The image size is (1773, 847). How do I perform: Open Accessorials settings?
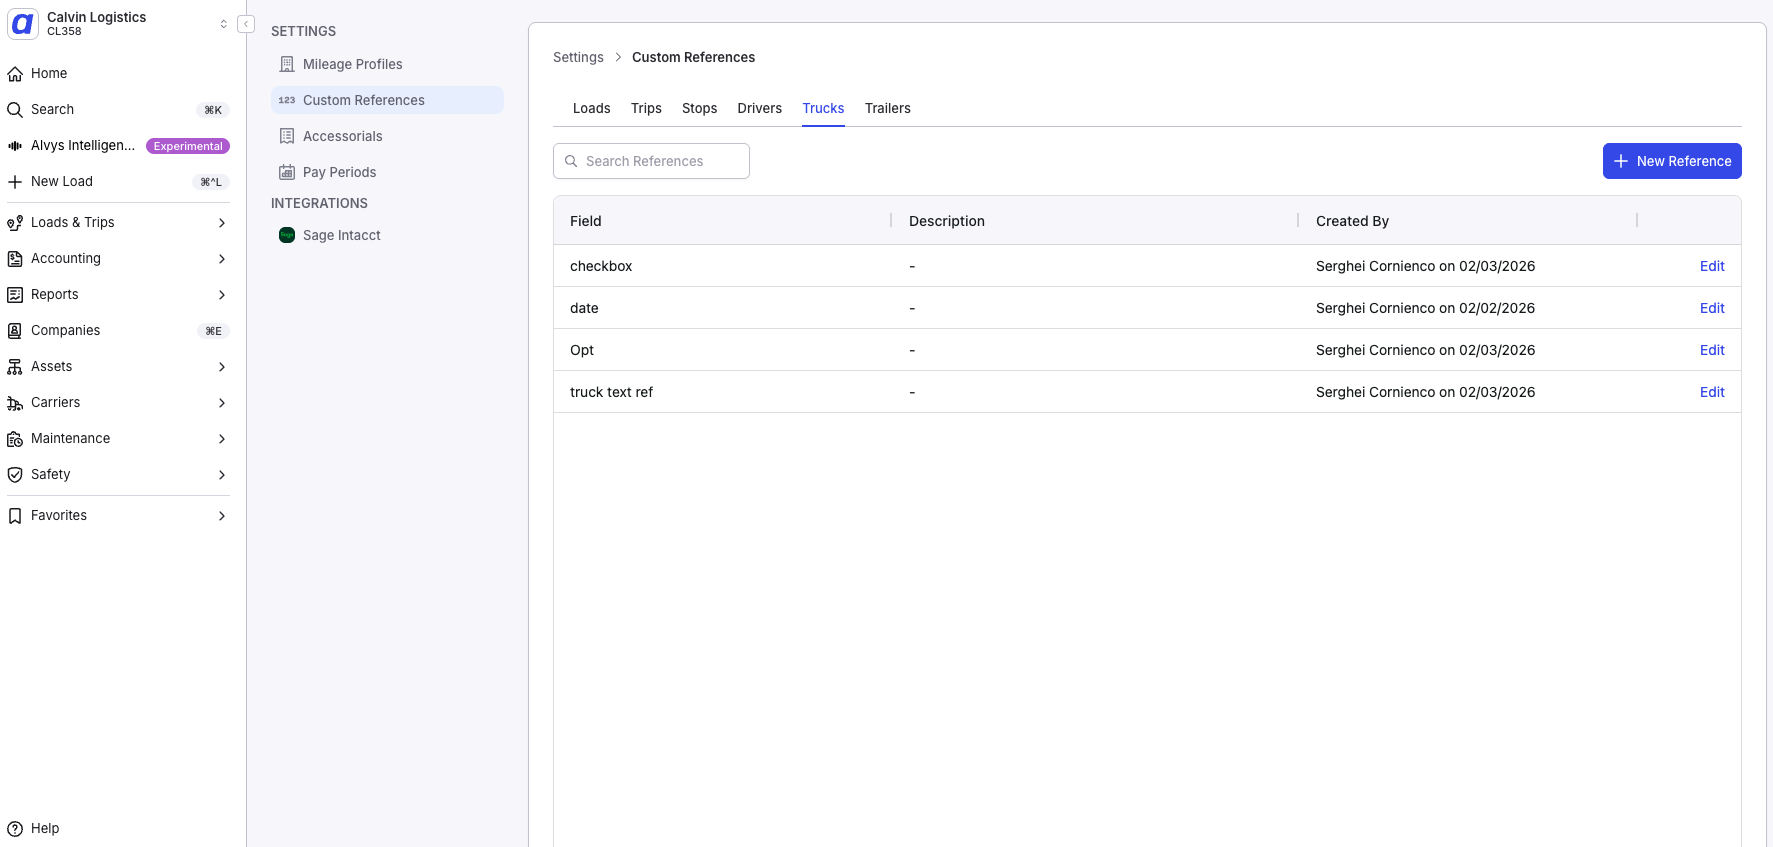tap(387, 136)
